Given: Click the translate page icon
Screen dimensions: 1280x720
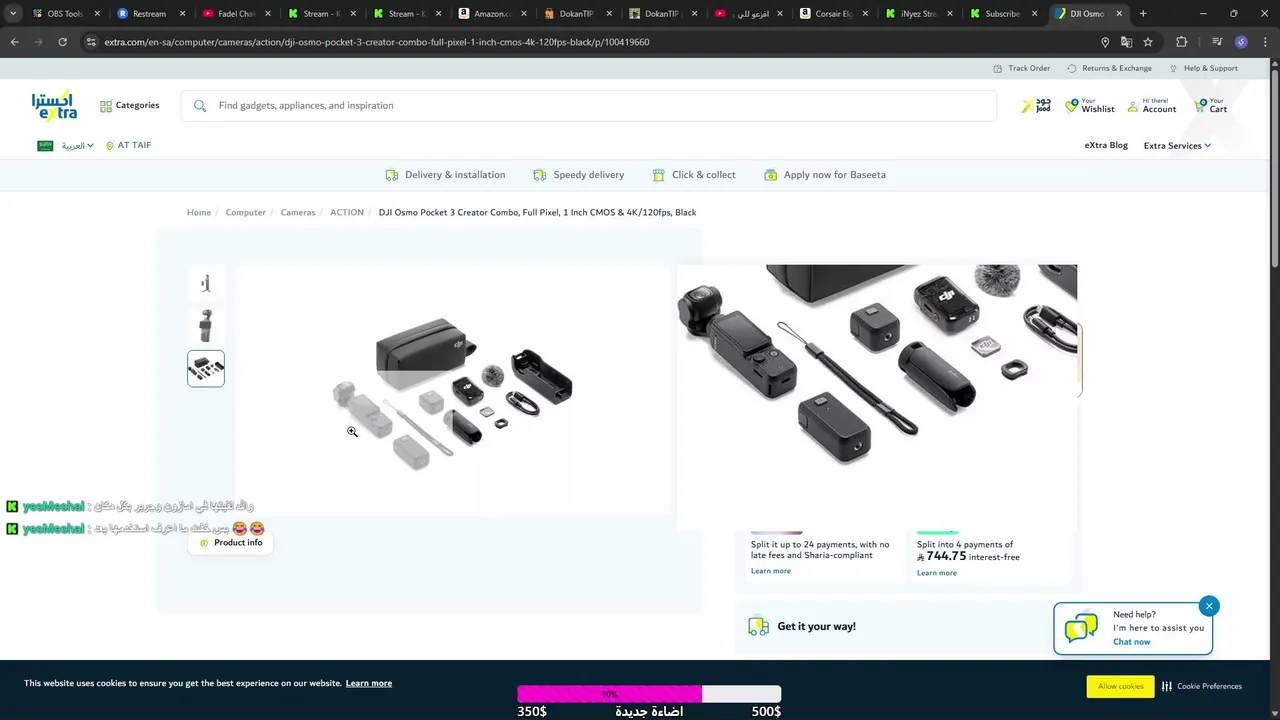Looking at the screenshot, I should pos(1126,42).
